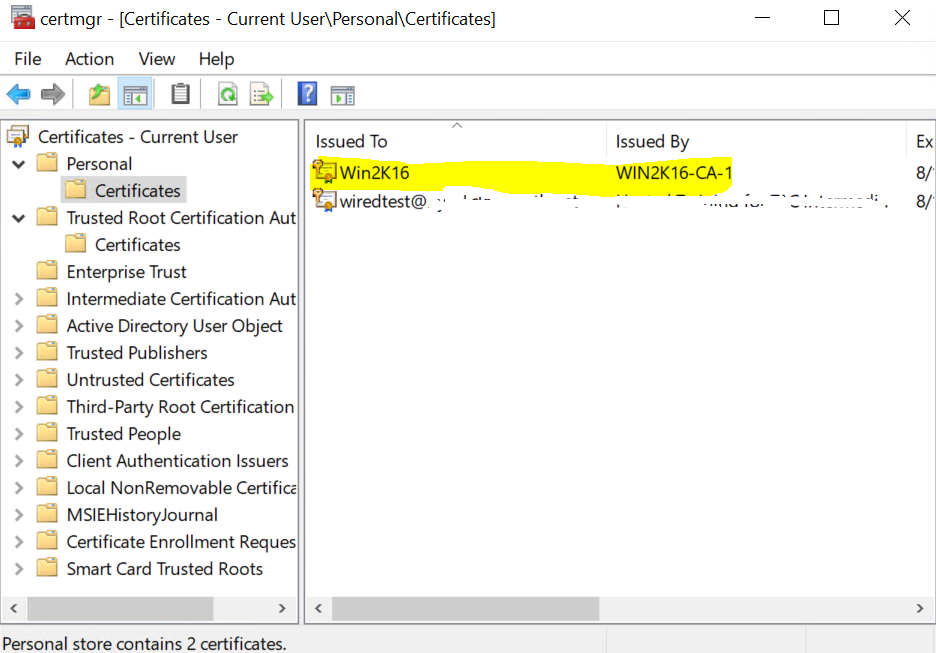936x653 pixels.
Task: Click the Export List toolbar icon
Action: pyautogui.click(x=262, y=95)
